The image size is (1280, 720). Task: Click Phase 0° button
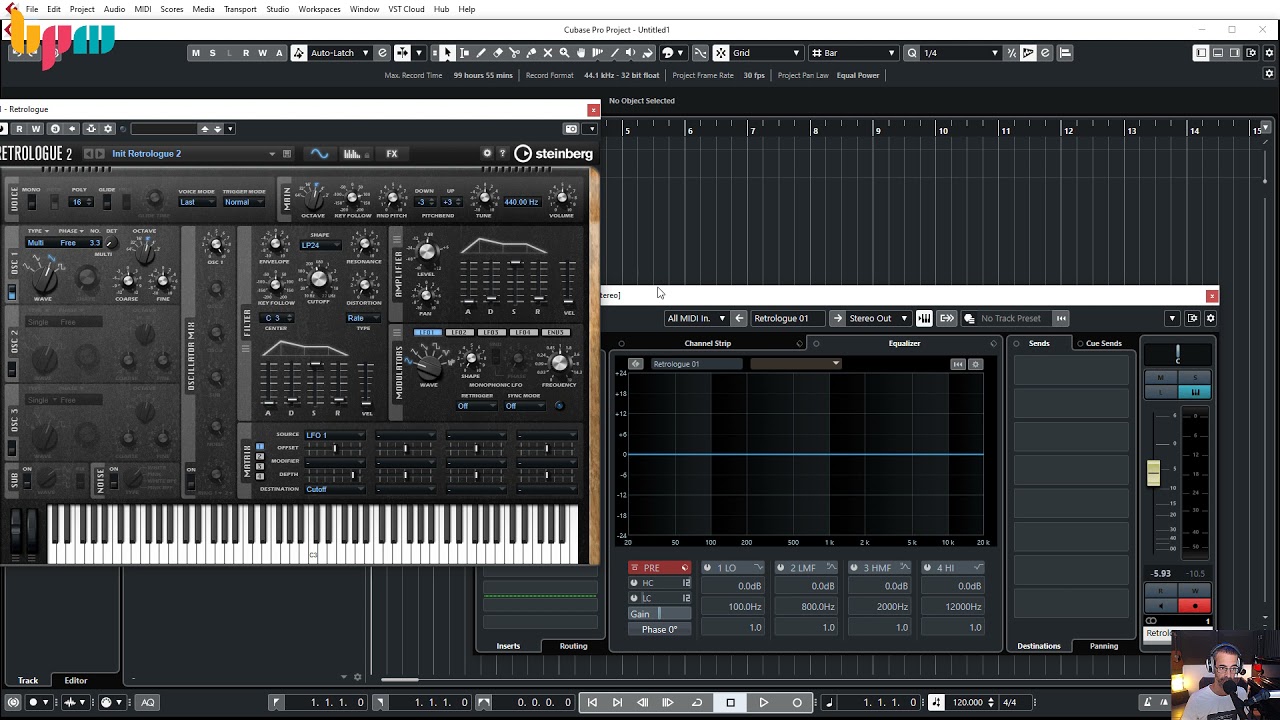point(660,629)
